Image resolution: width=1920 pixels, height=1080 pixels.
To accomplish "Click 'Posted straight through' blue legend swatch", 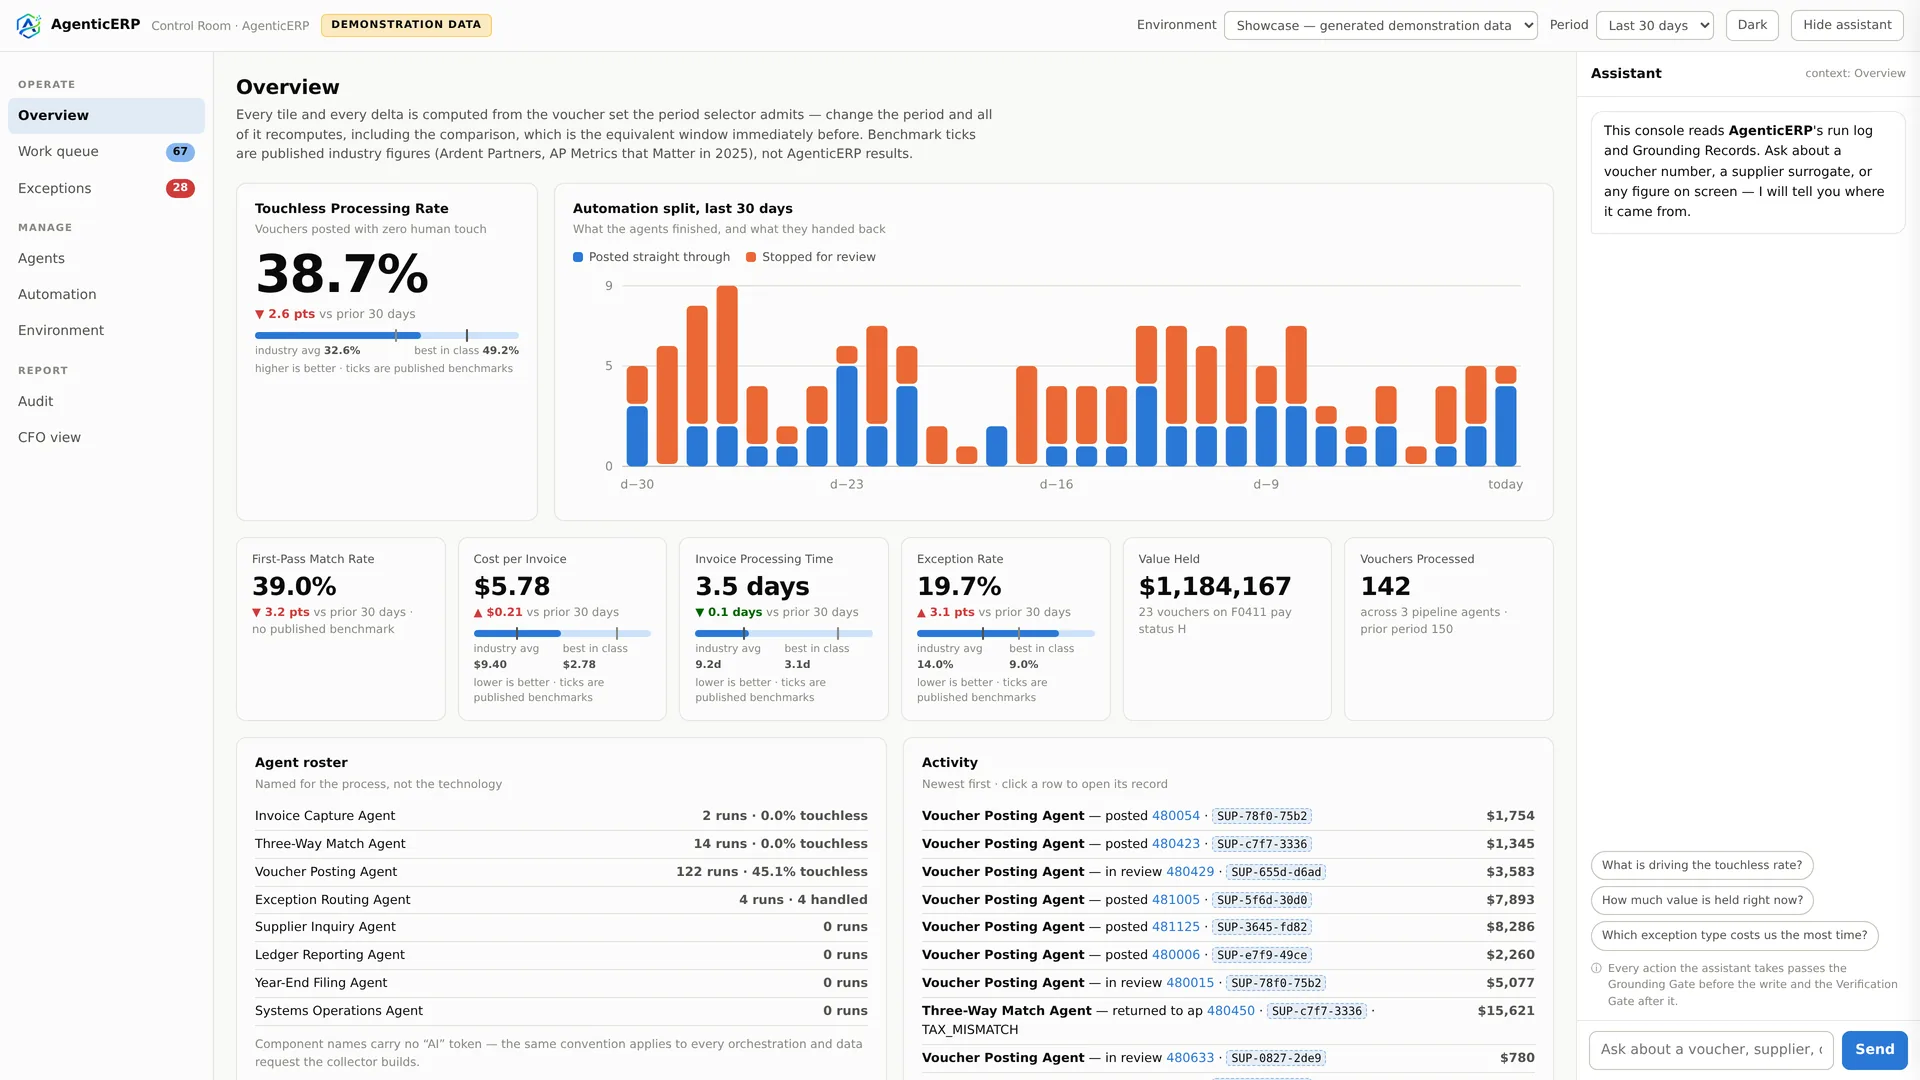I will [578, 257].
